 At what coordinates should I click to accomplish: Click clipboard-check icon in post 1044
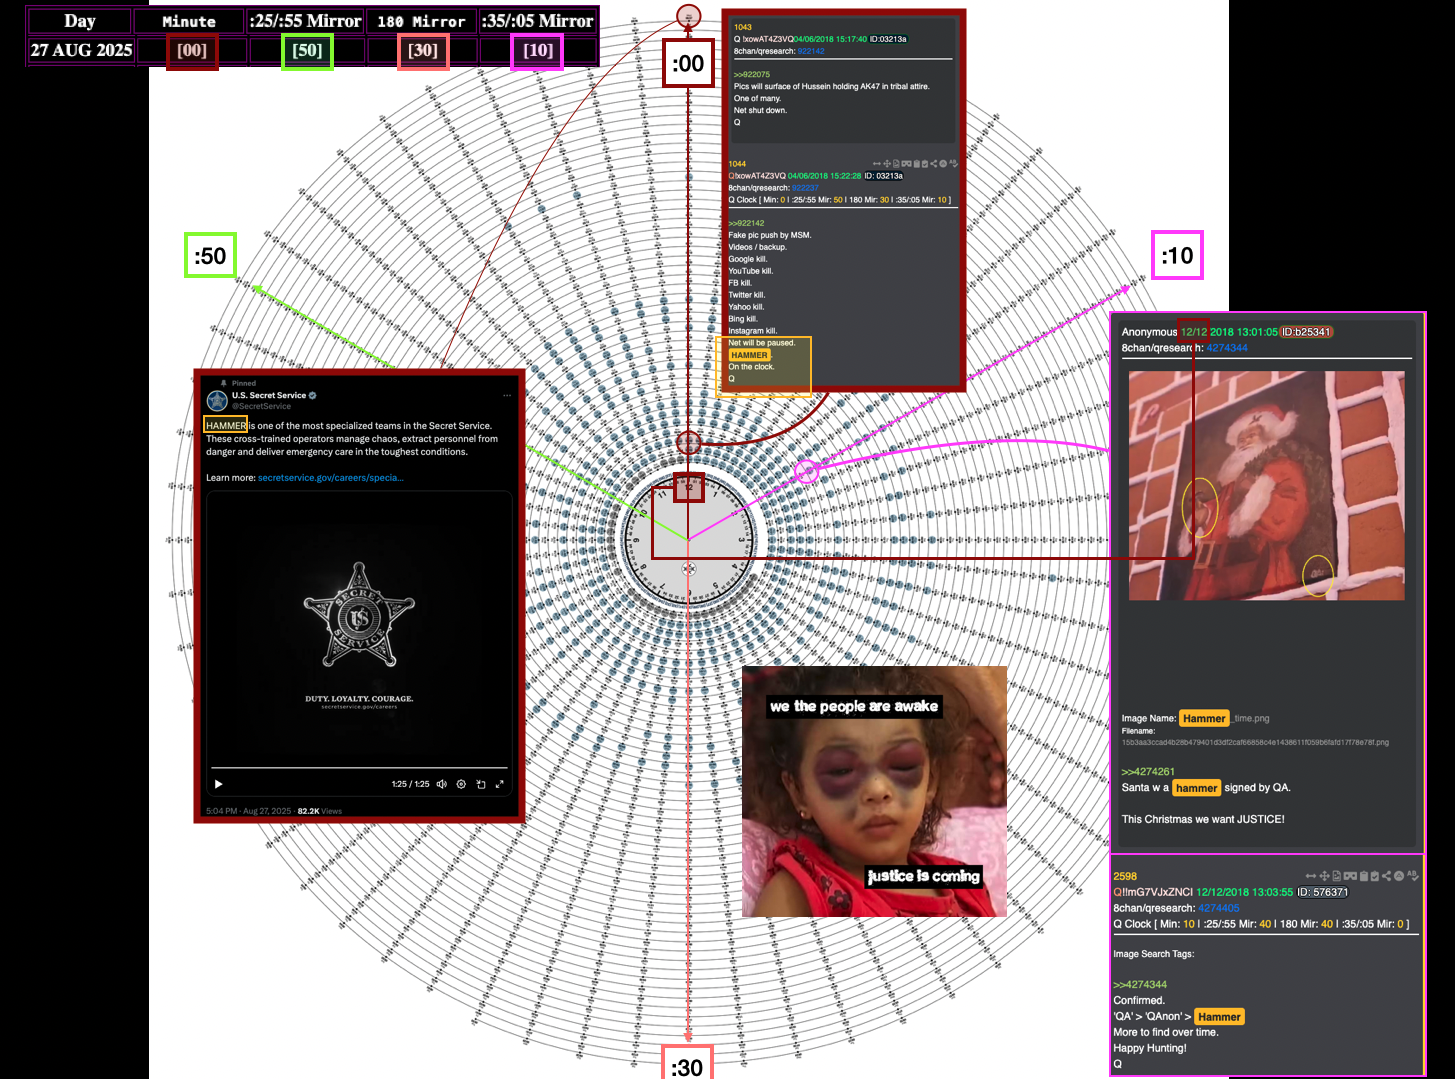[925, 164]
